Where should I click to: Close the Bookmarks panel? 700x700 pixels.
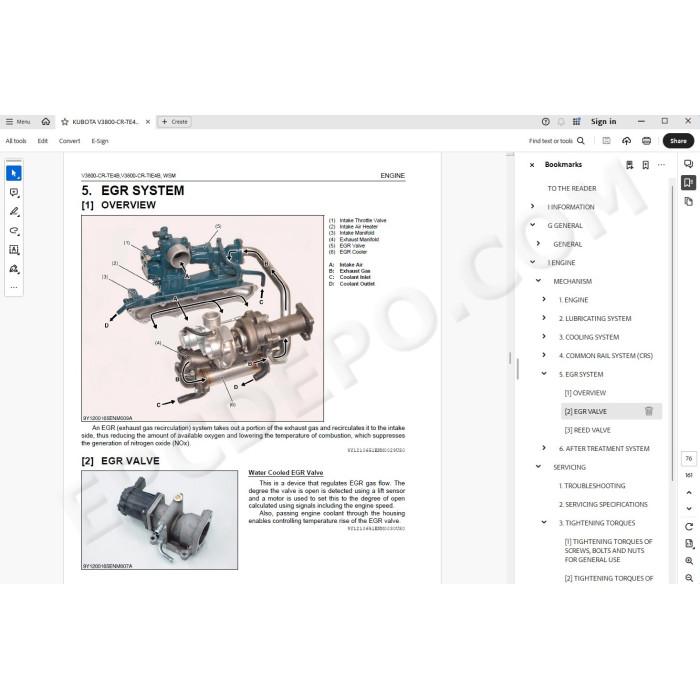click(x=532, y=165)
